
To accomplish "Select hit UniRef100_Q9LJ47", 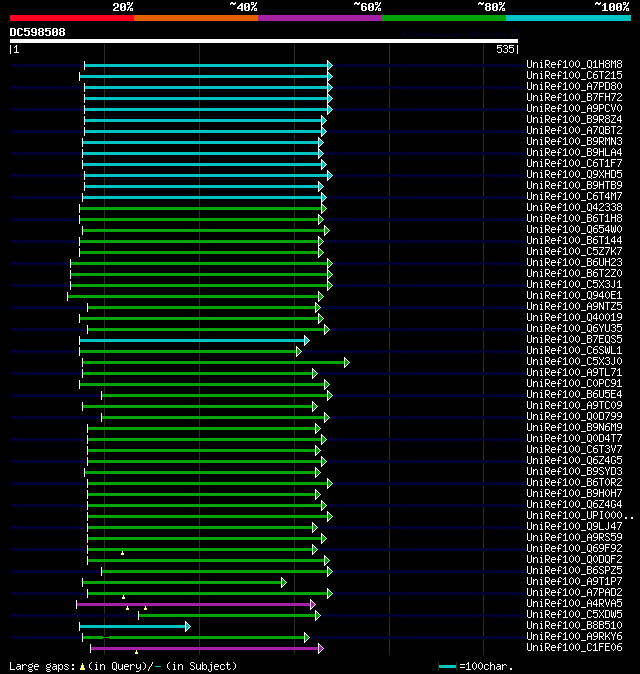I will [574, 527].
